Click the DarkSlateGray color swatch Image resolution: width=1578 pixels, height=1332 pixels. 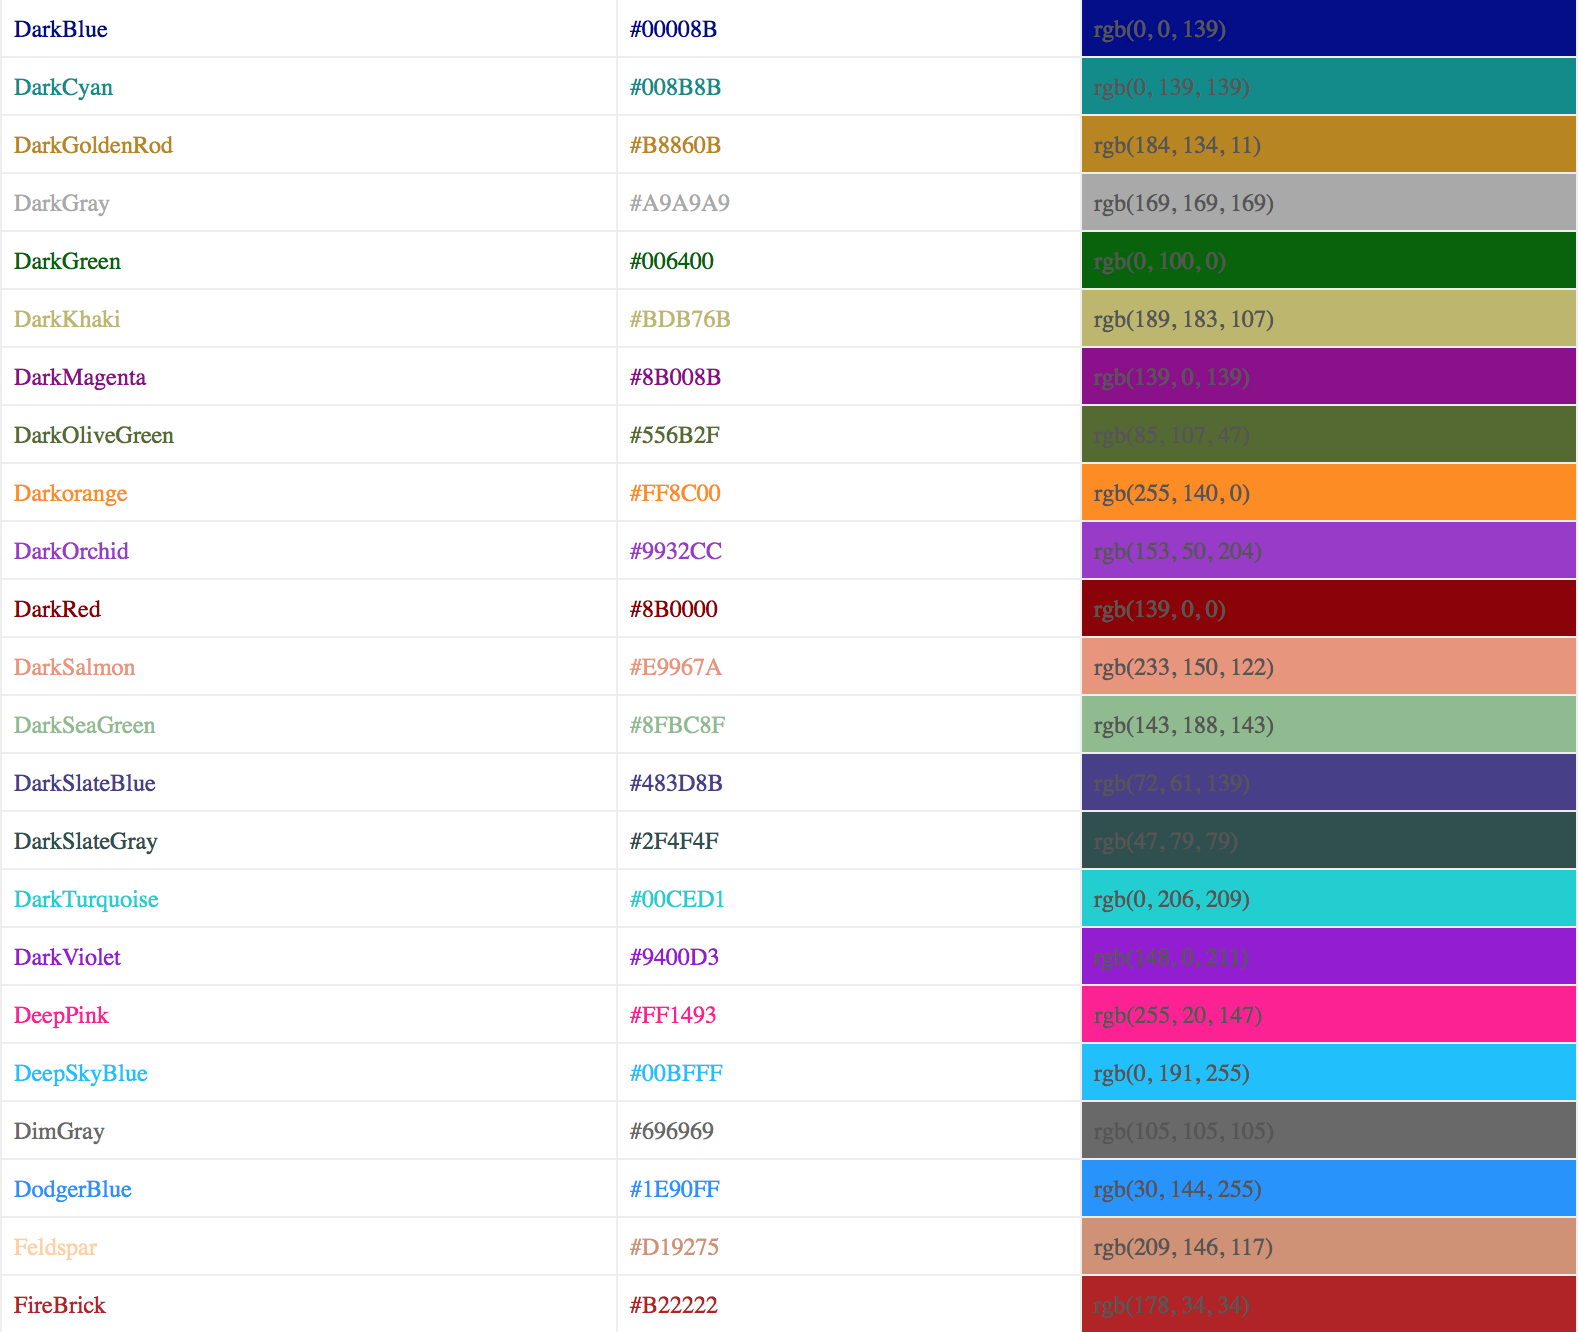(x=1329, y=840)
